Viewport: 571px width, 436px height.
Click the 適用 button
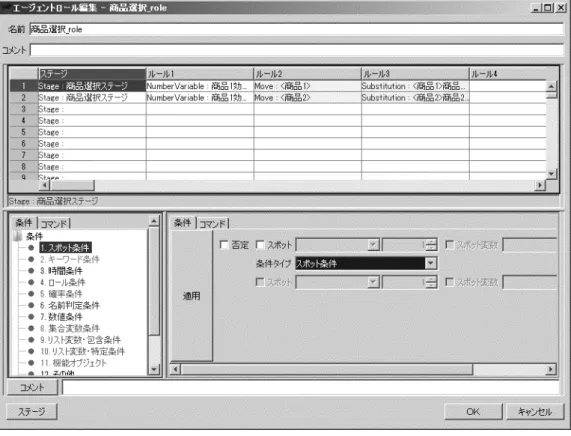tap(192, 296)
